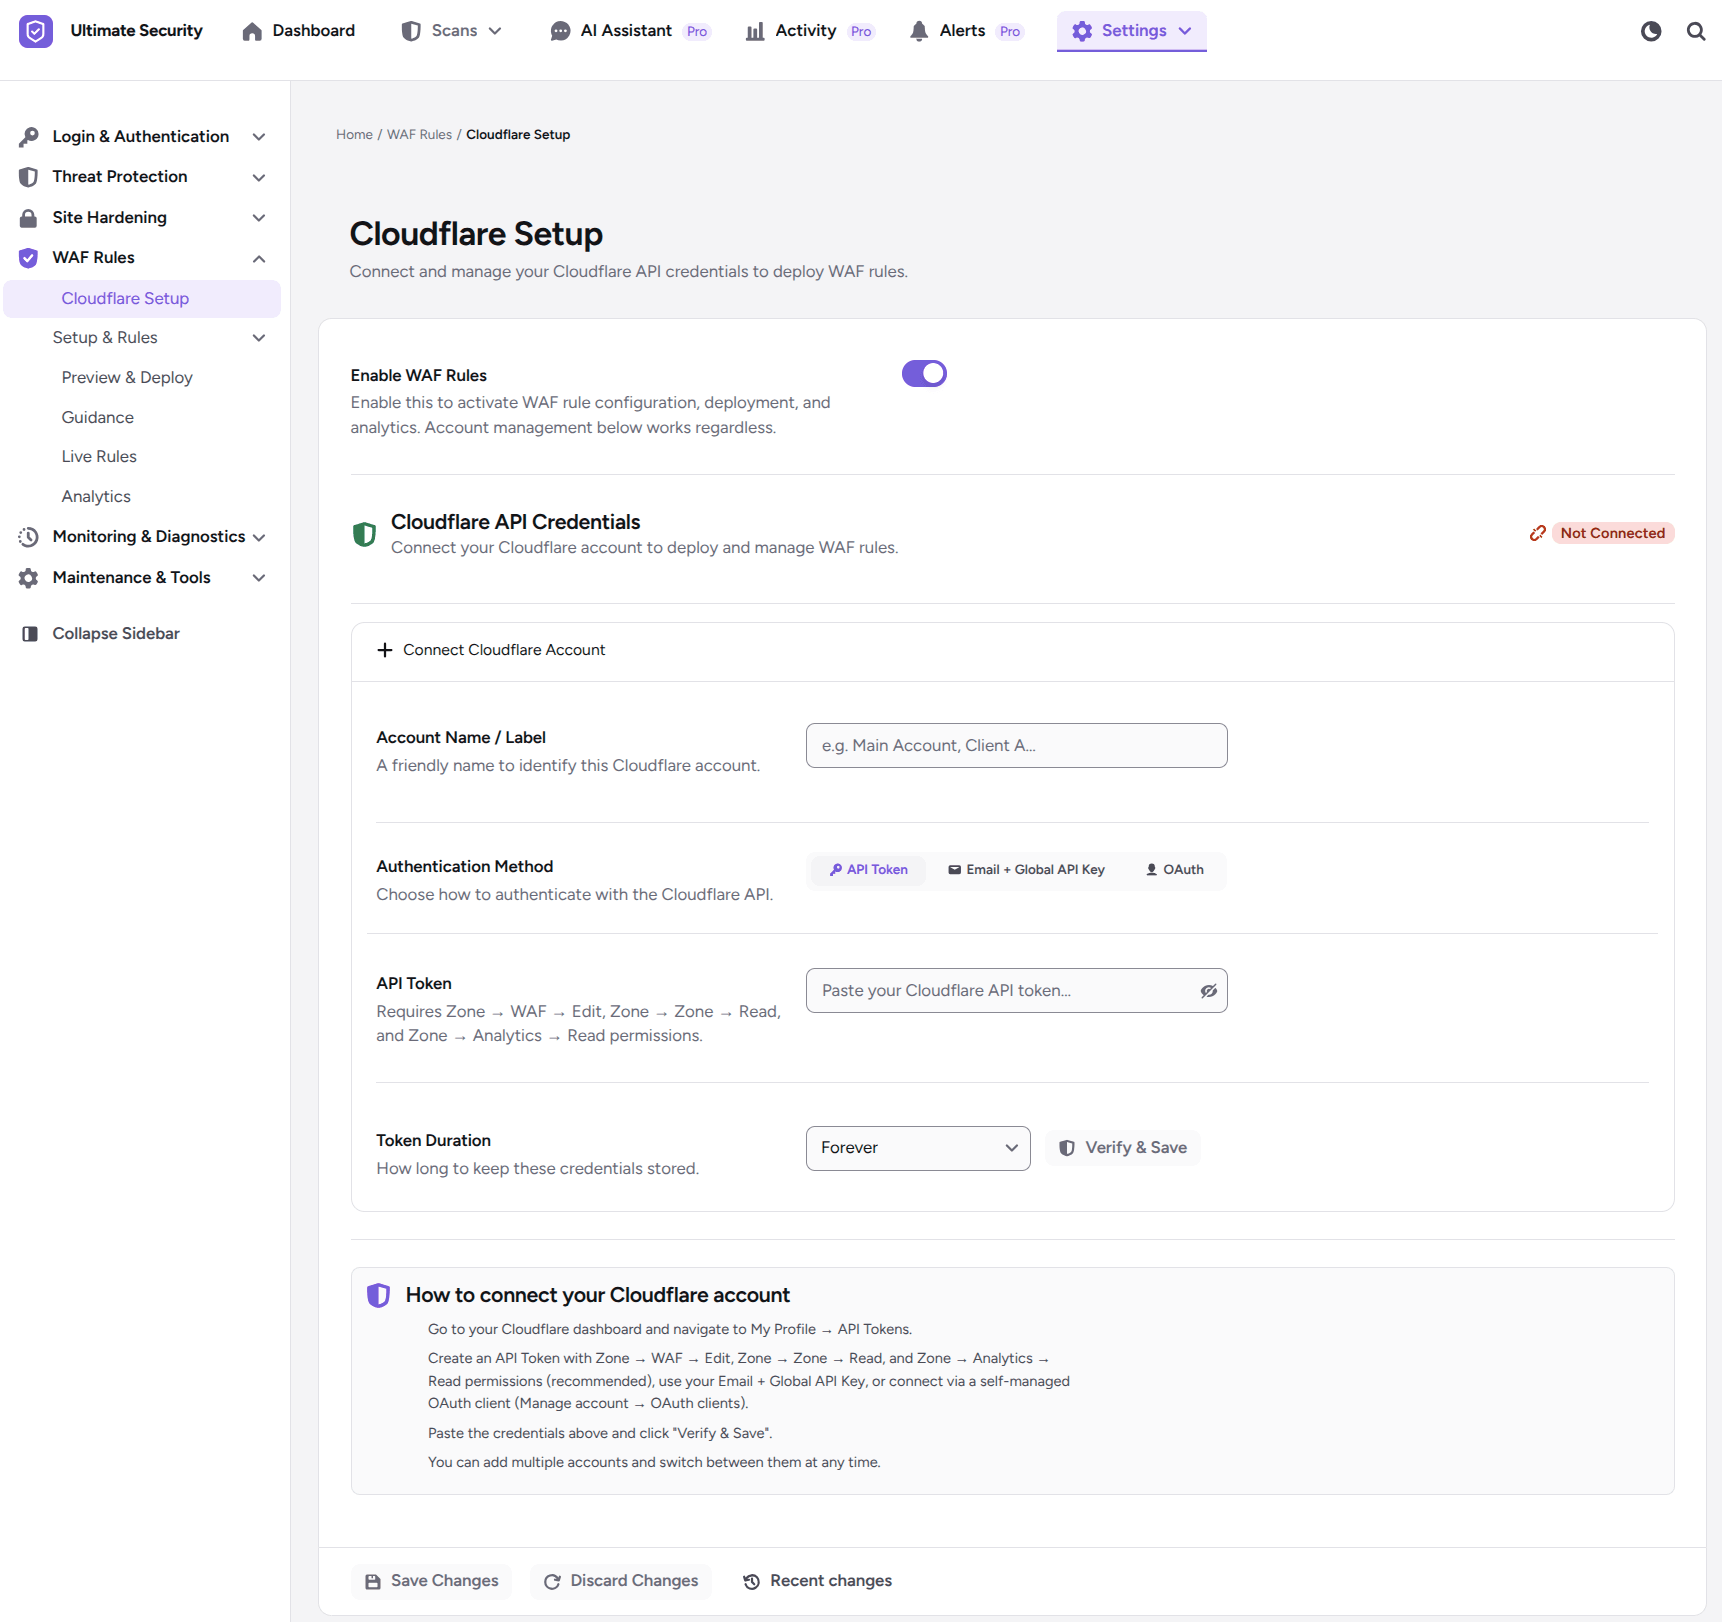Screen dimensions: 1722x1622
Task: Click the Ultimate Security shield logo
Action: click(36, 31)
